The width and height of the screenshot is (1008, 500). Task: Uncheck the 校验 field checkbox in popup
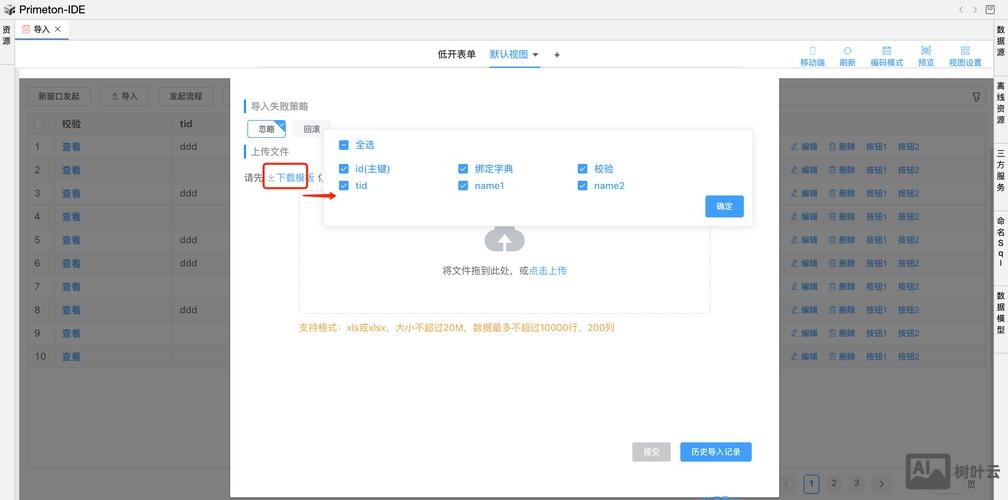pyautogui.click(x=582, y=169)
